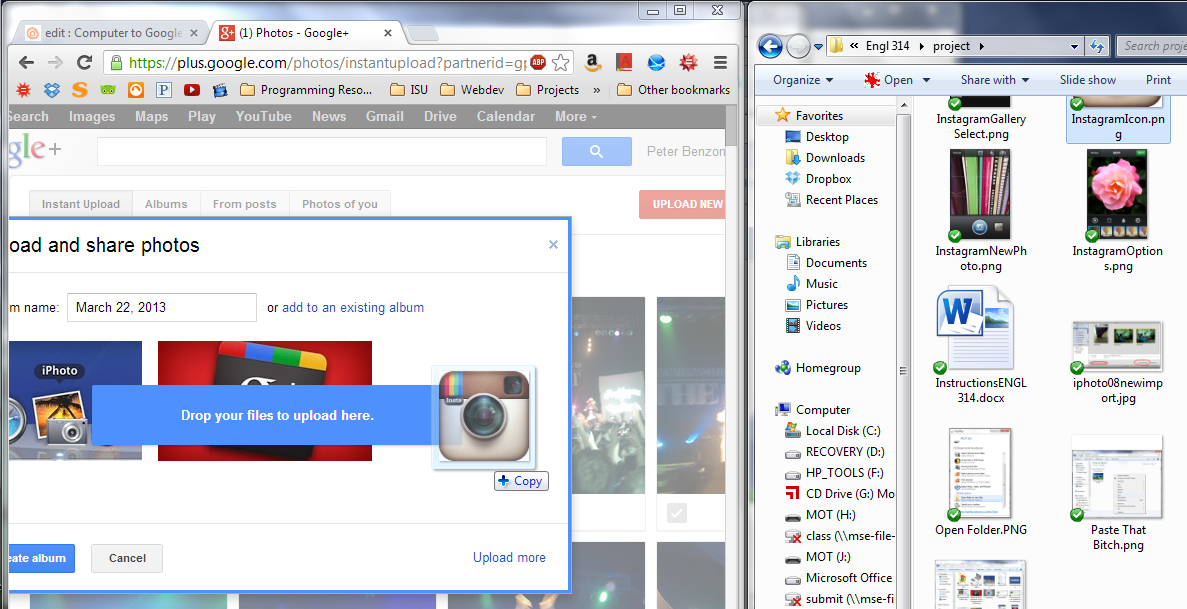Image resolution: width=1187 pixels, height=609 pixels.
Task: Switch to the Albums tab
Action: coord(167,205)
